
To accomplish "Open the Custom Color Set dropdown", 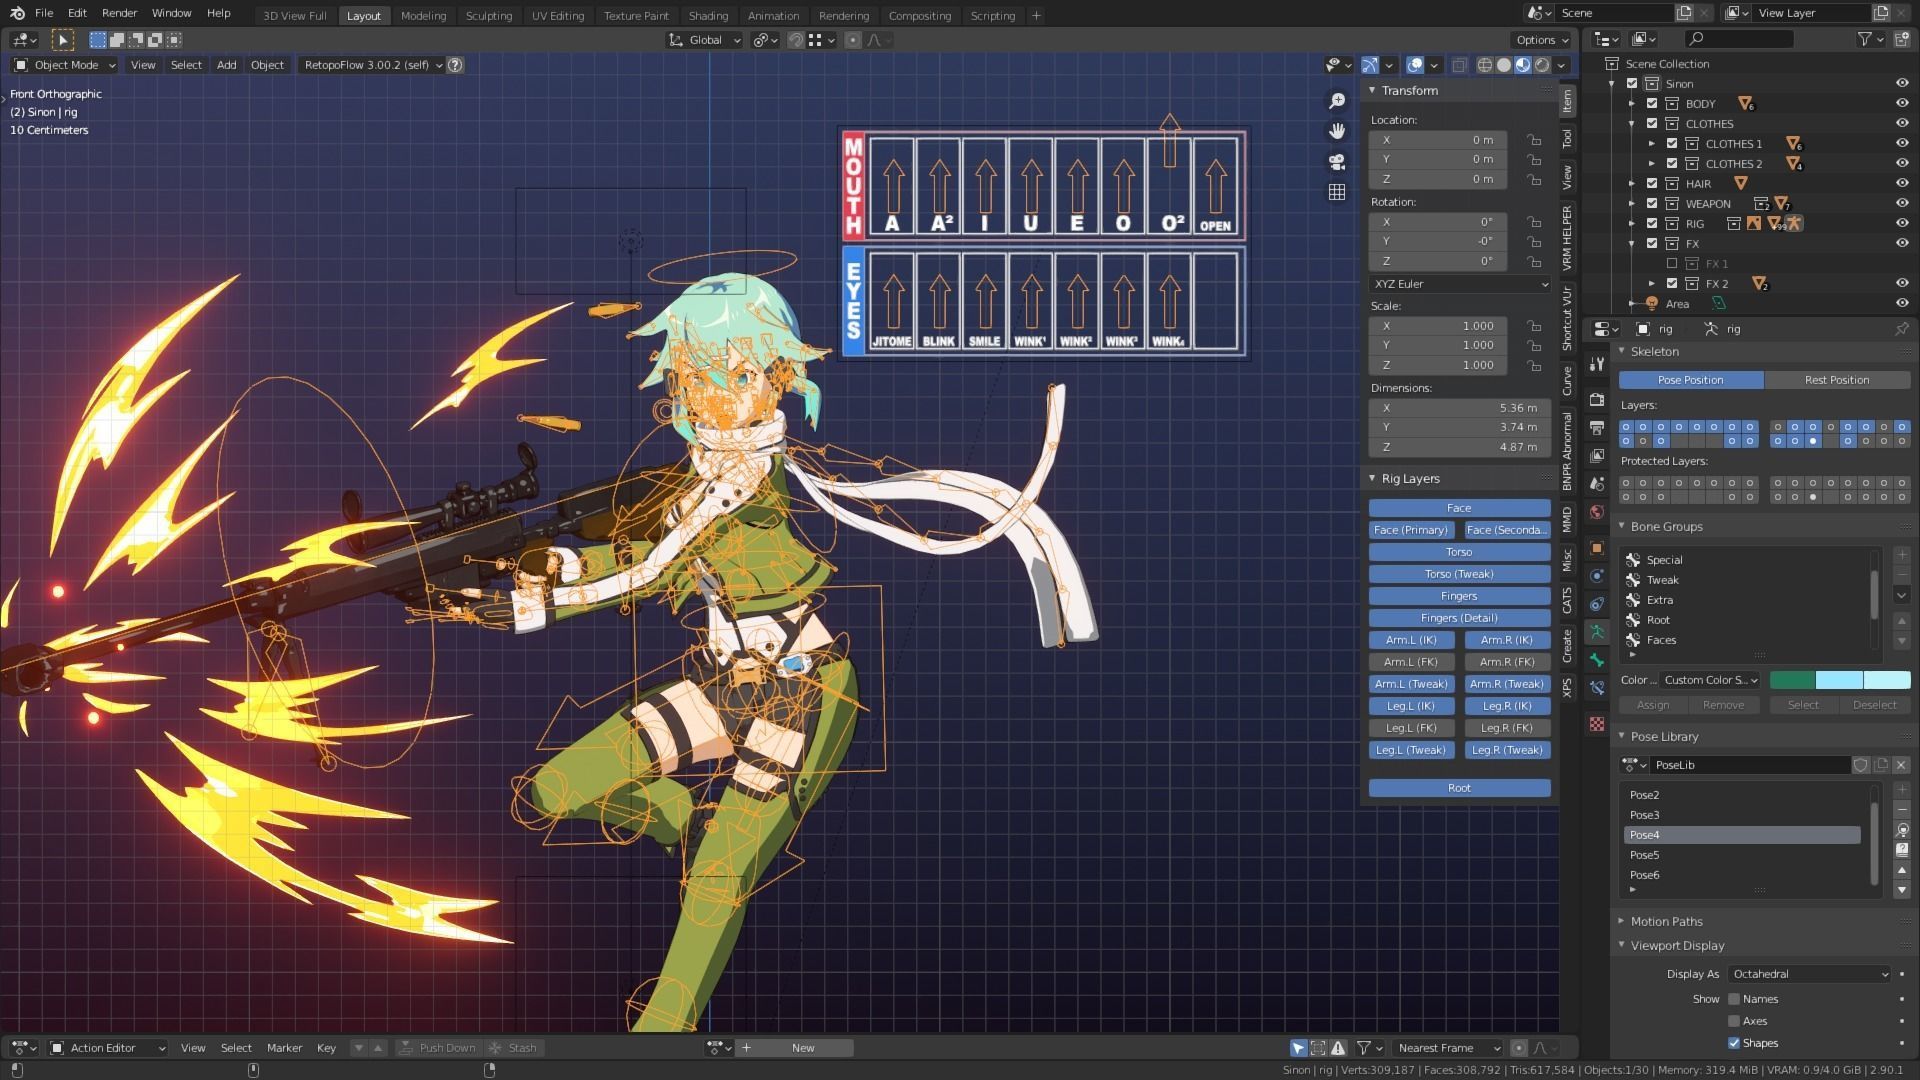I will point(1711,680).
